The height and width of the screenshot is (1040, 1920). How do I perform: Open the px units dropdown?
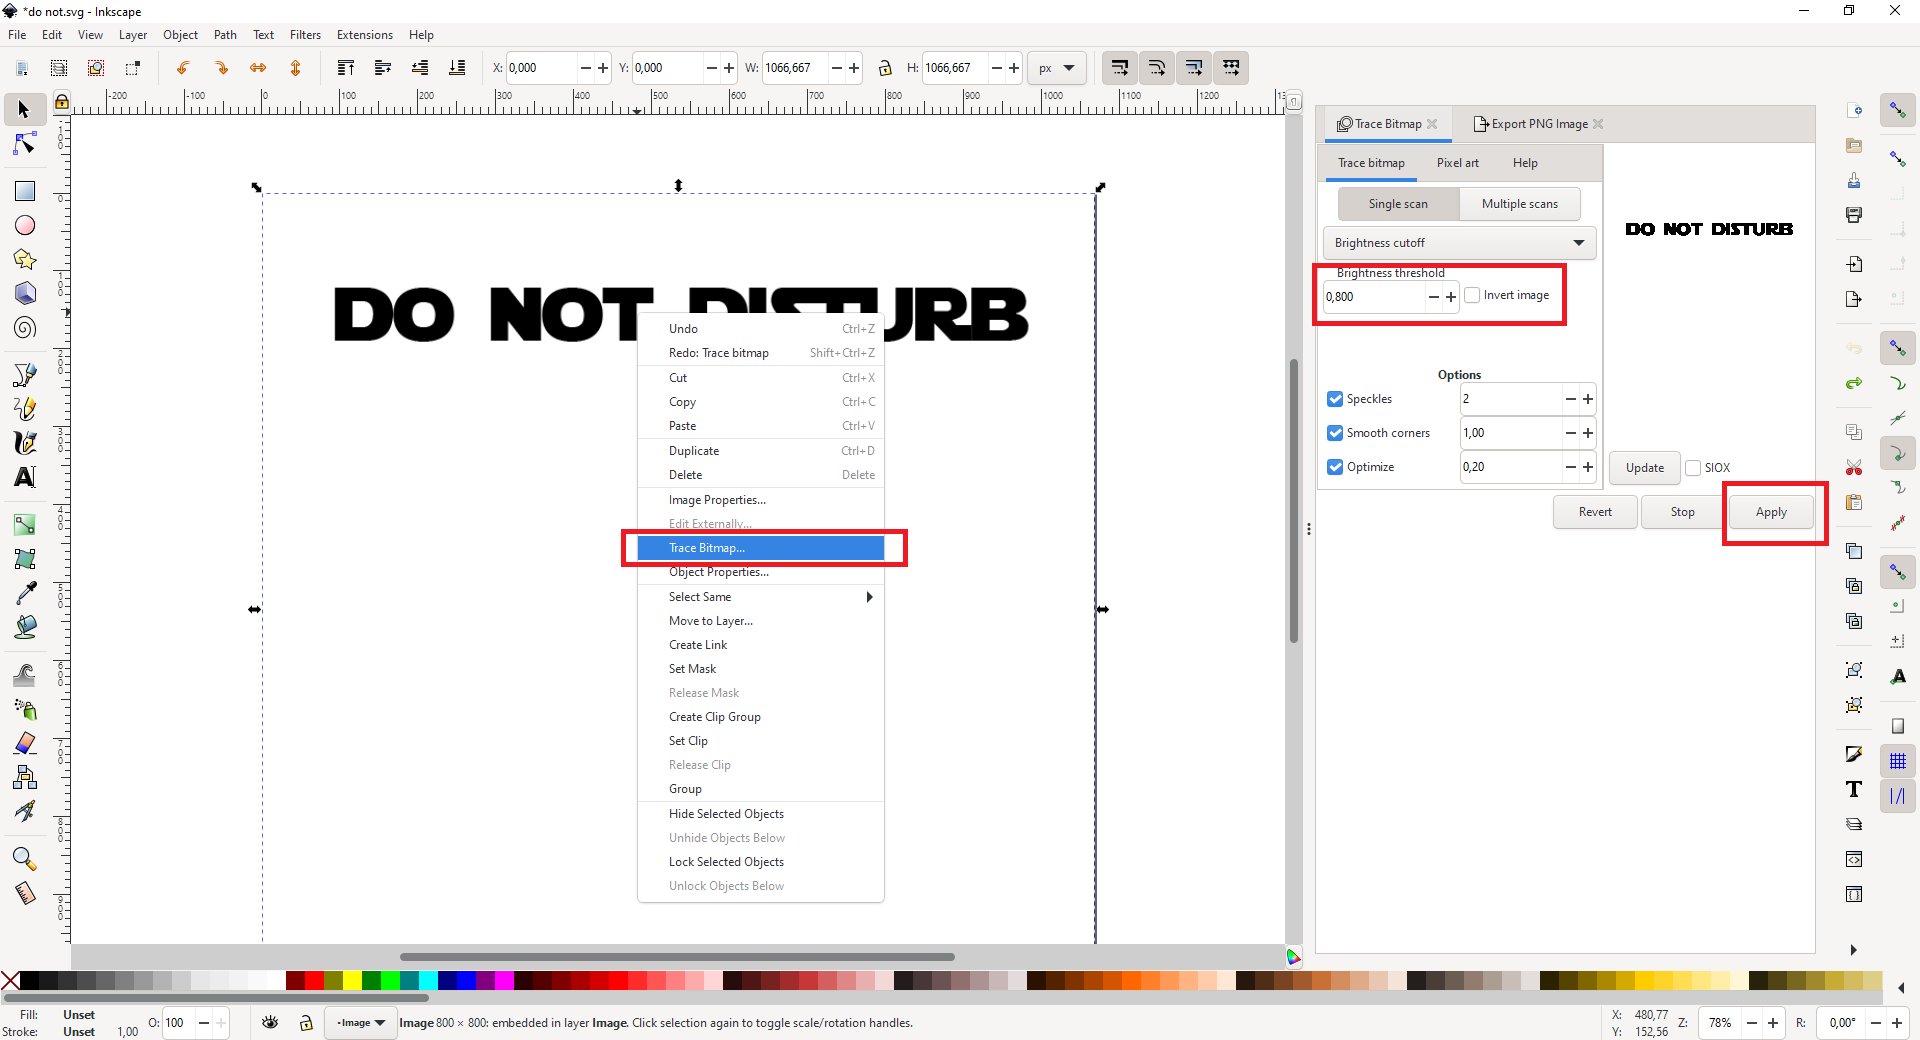point(1056,68)
